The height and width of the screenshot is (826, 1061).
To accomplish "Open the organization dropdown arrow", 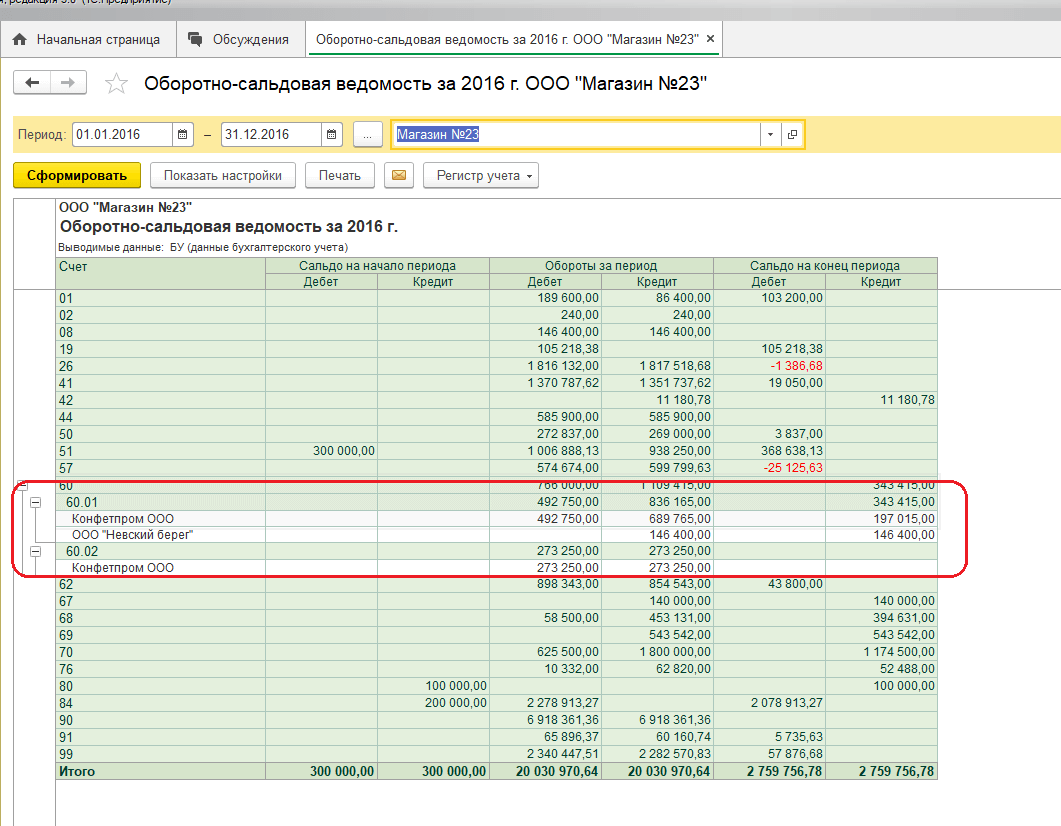I will tap(770, 135).
